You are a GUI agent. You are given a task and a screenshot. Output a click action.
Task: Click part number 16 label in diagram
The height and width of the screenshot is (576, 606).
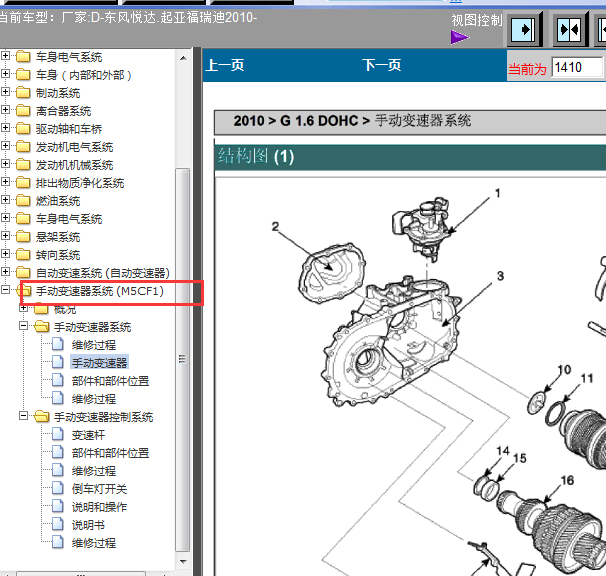tap(567, 480)
